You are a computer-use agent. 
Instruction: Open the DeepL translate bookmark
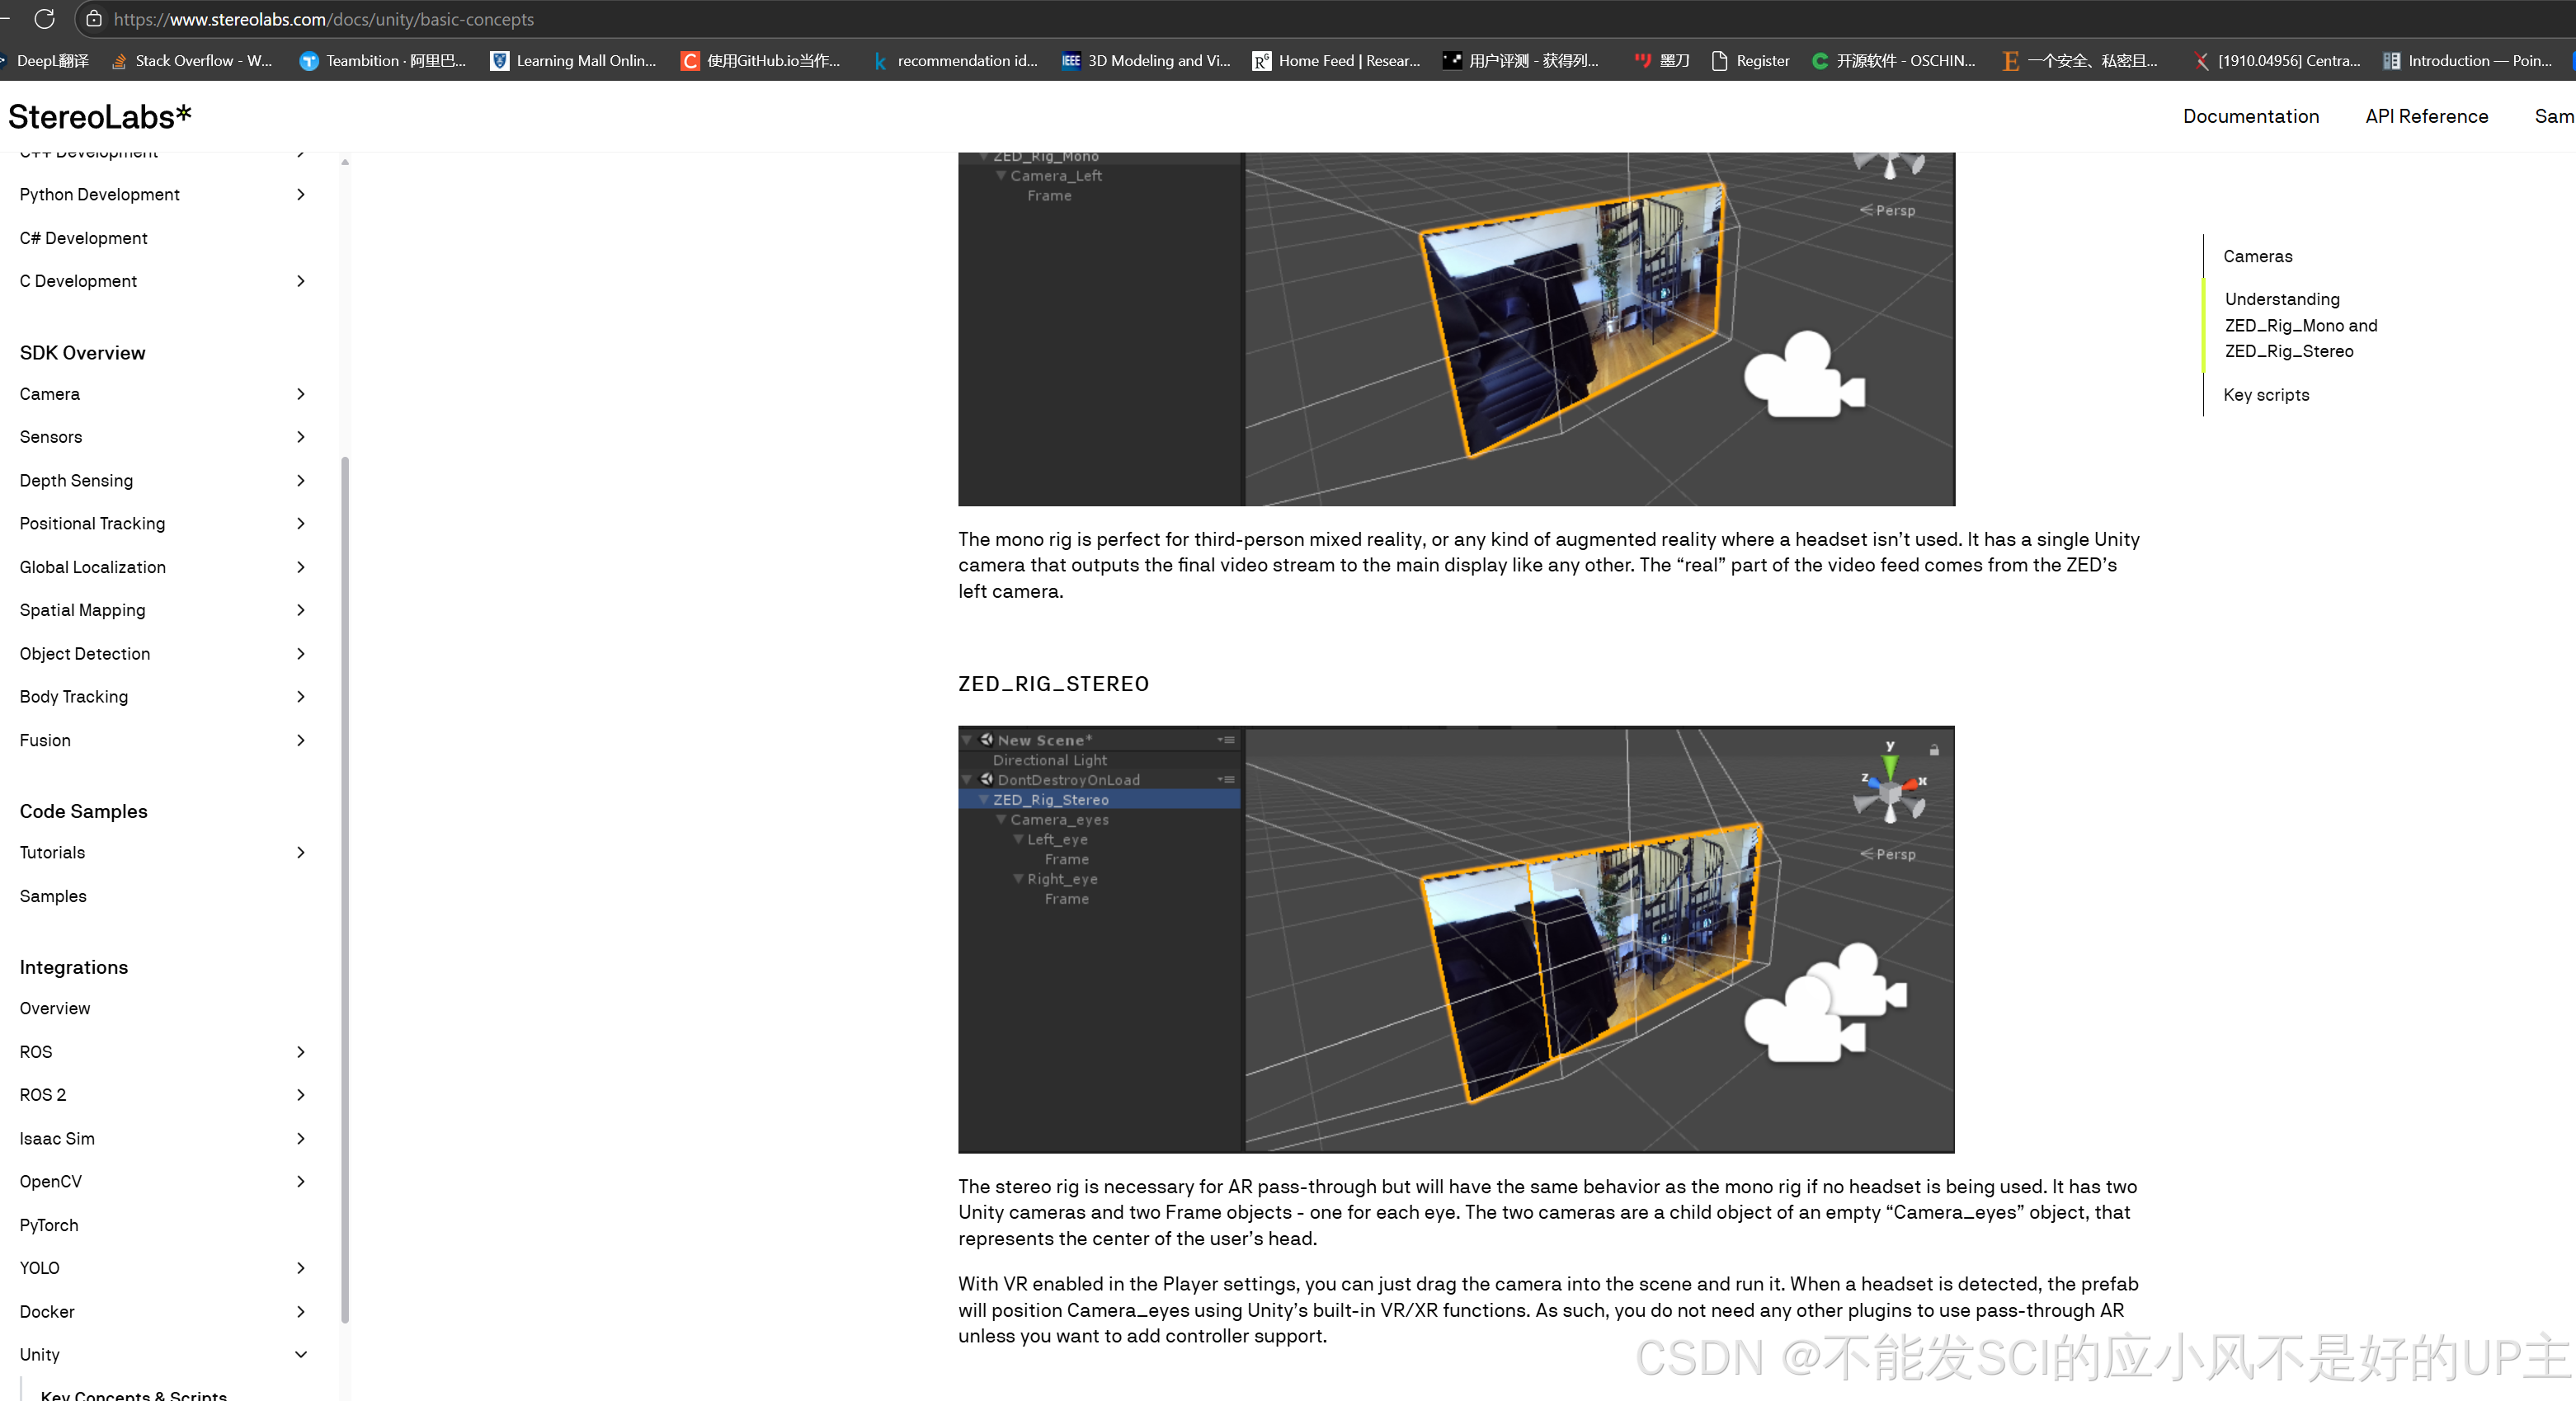point(45,61)
